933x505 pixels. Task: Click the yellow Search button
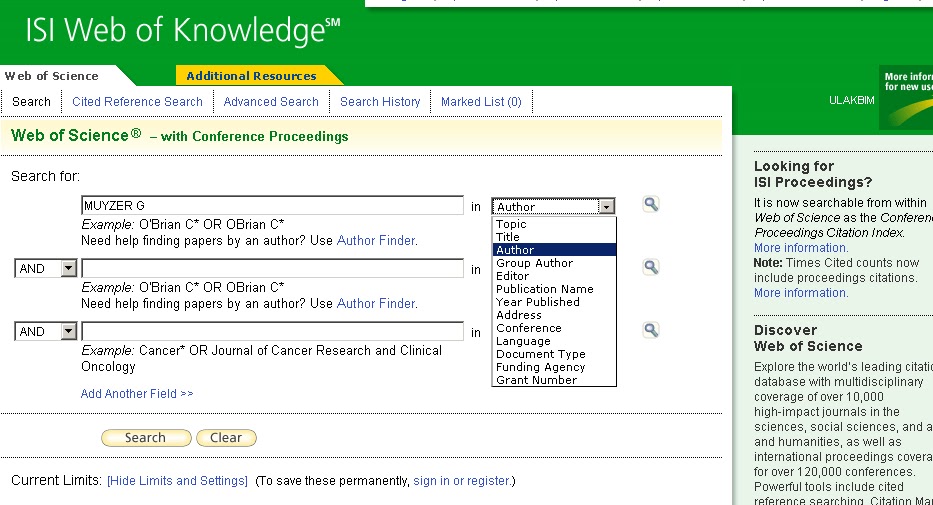(x=146, y=438)
